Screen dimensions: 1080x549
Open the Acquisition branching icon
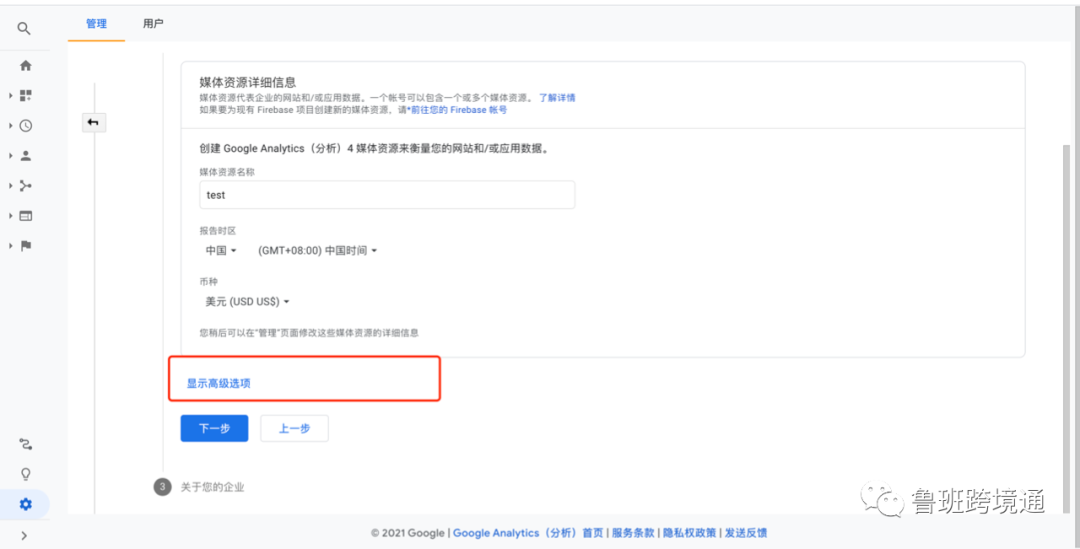pos(25,185)
